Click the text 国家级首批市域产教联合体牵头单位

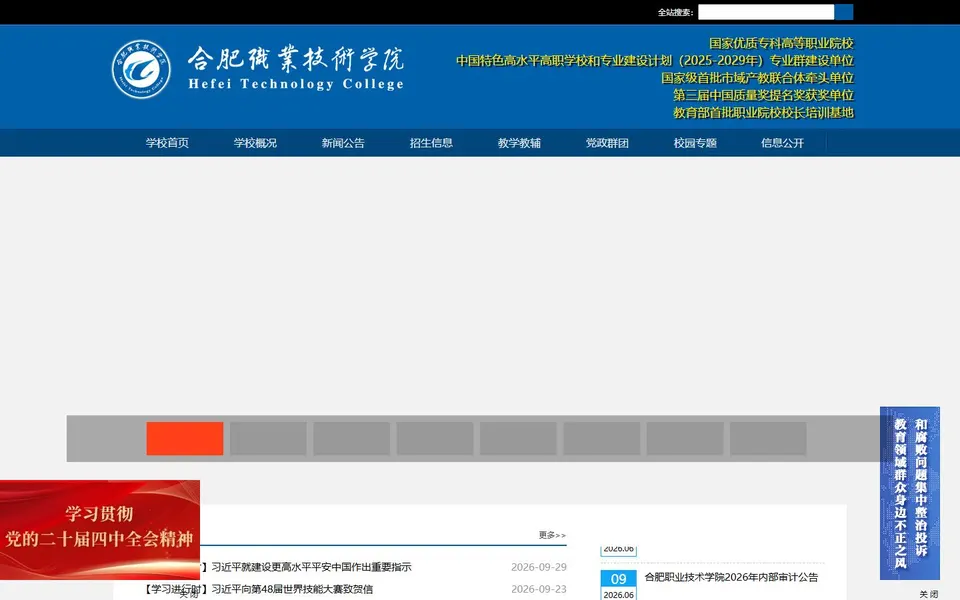pos(757,78)
